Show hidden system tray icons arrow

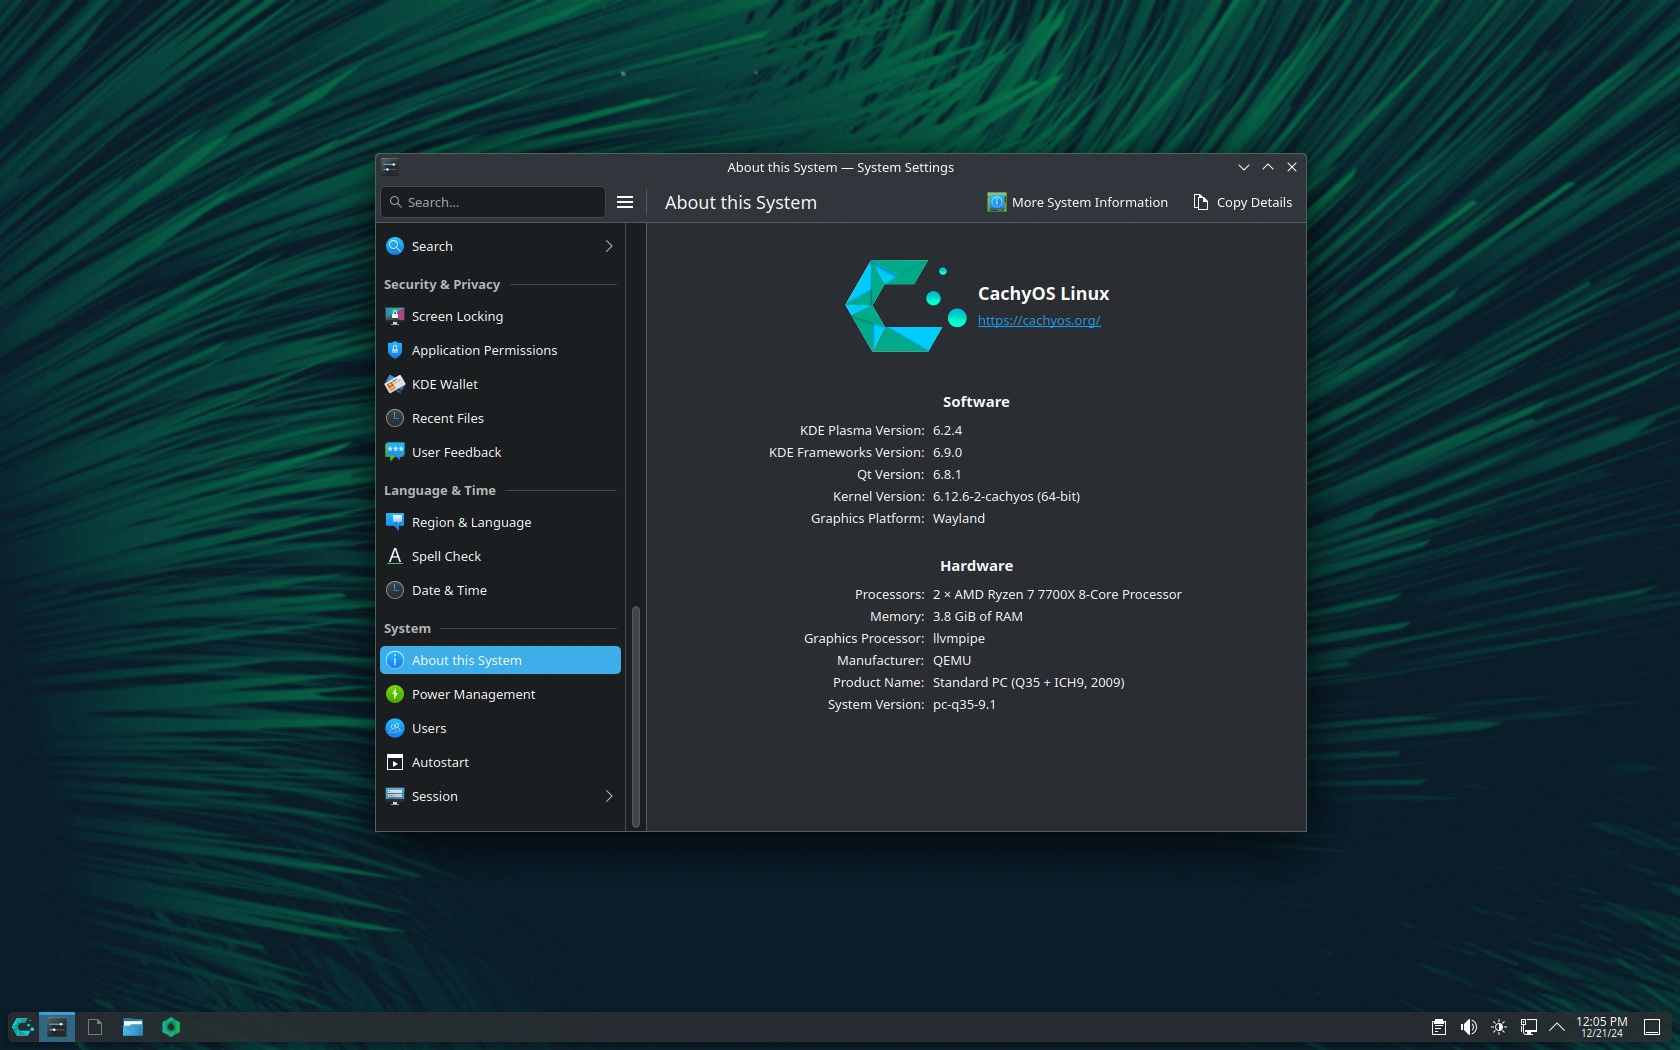pos(1557,1027)
